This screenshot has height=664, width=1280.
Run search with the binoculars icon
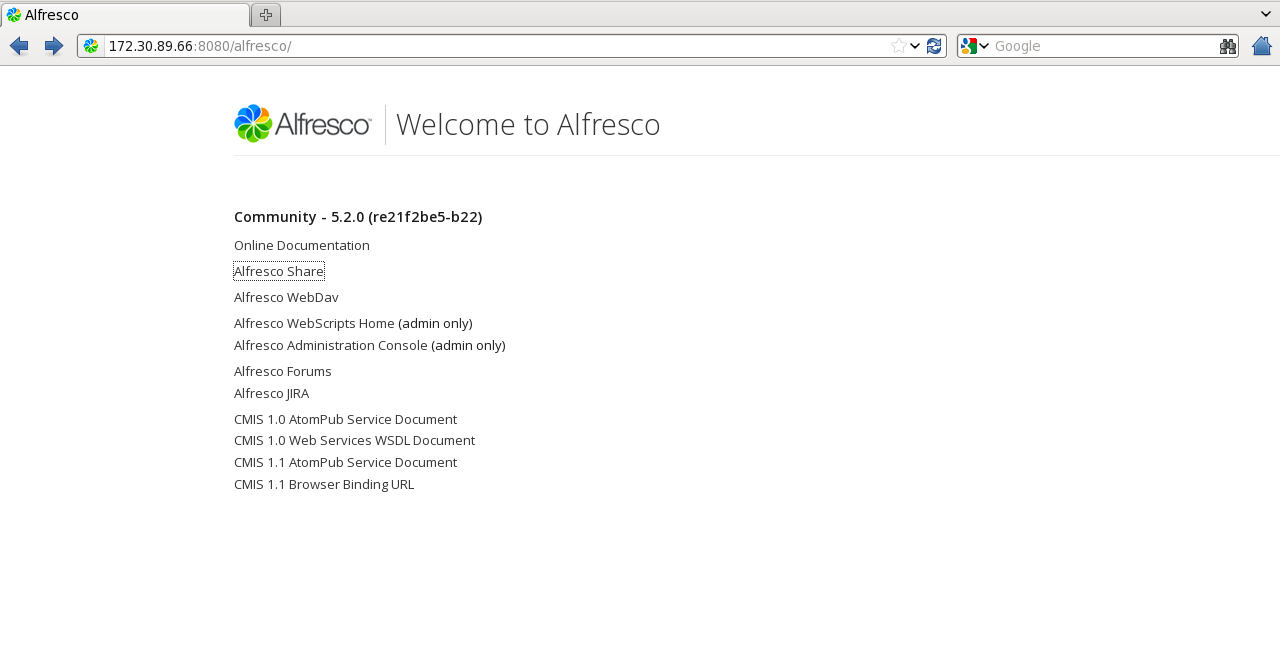point(1228,46)
